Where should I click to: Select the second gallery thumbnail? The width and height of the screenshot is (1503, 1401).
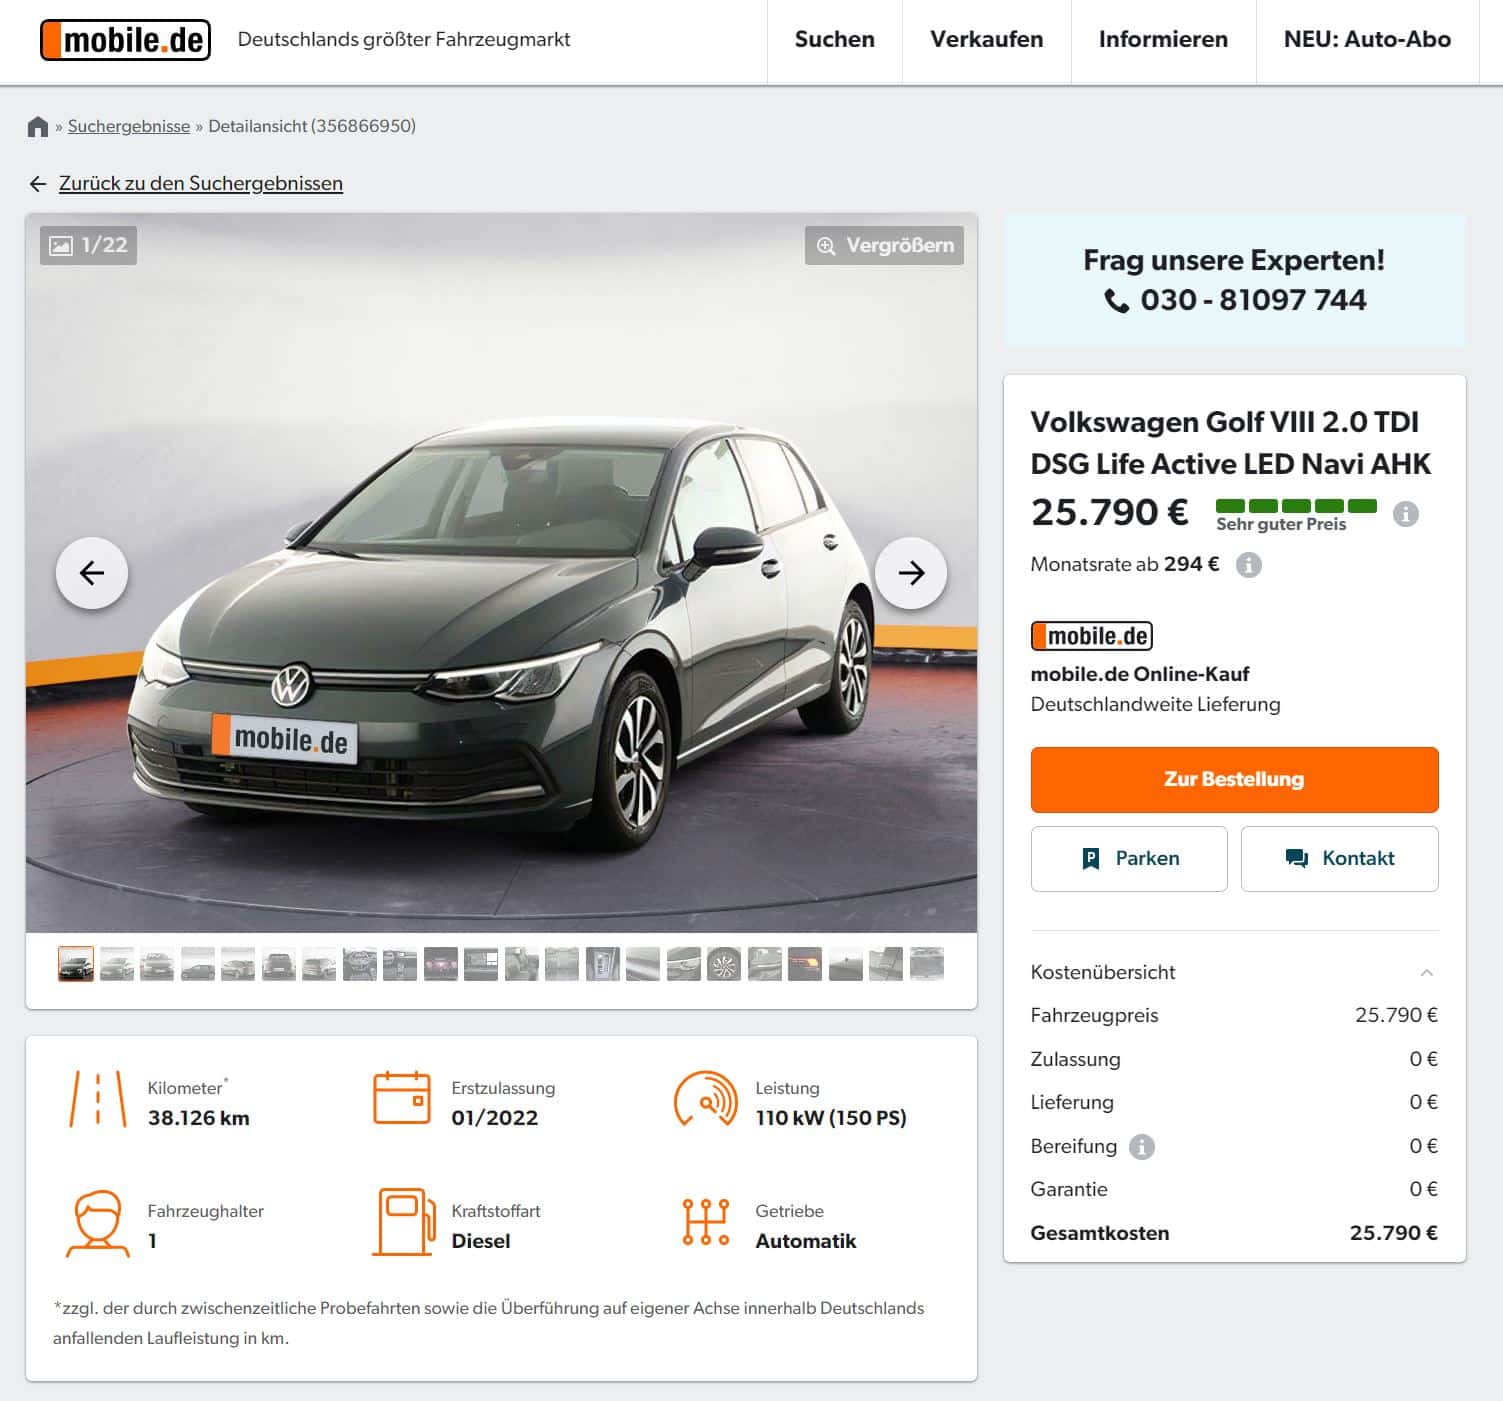(117, 964)
